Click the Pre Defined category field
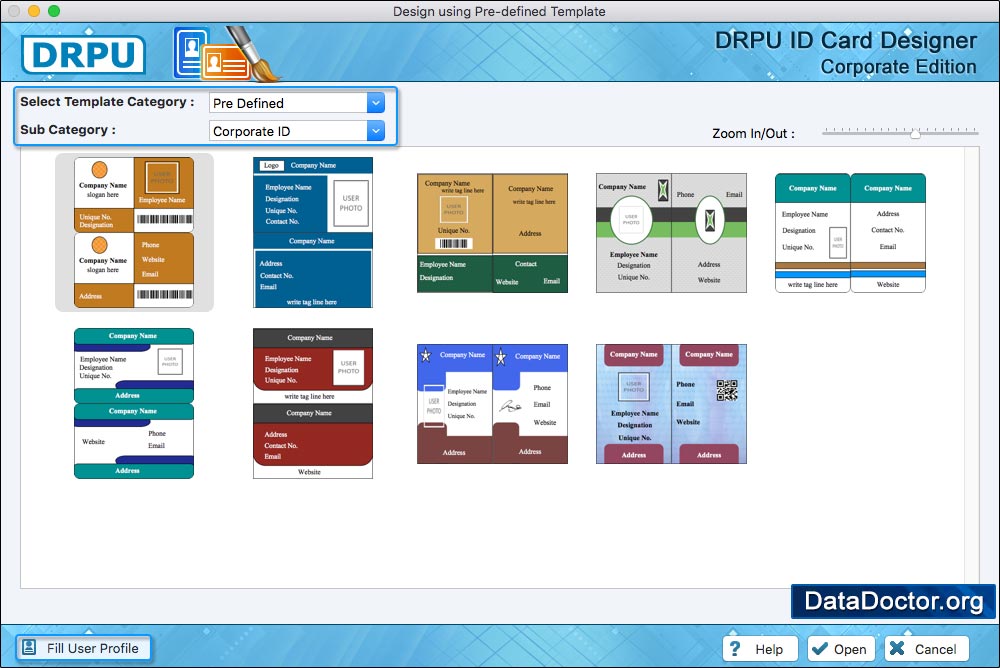The height and width of the screenshot is (668, 1000). 288,103
